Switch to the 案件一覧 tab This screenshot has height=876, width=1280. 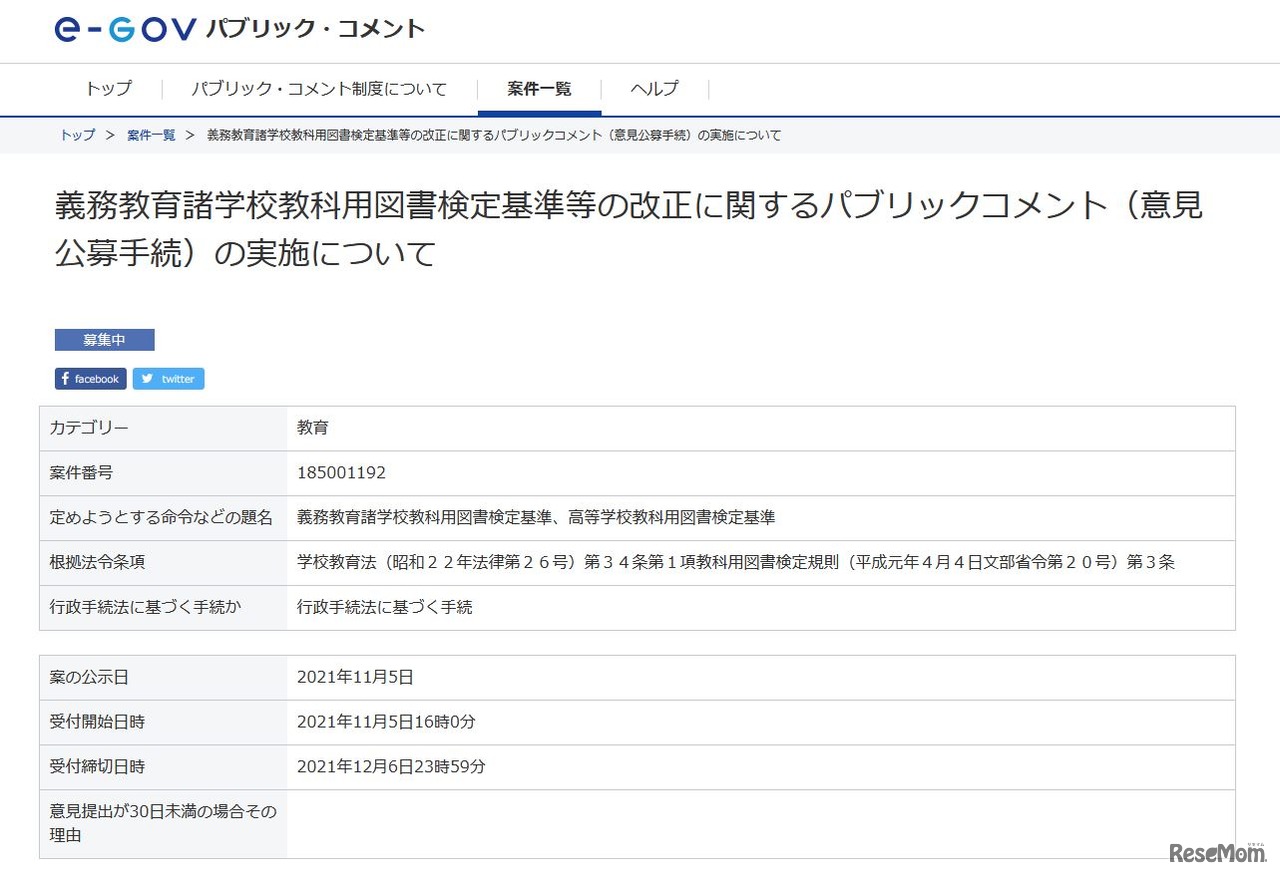click(x=539, y=88)
